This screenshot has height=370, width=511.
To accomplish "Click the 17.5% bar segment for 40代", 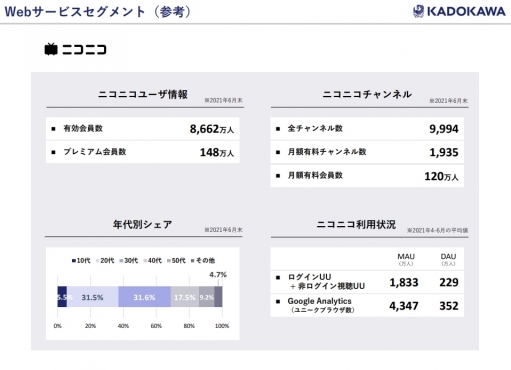I will [x=185, y=297].
